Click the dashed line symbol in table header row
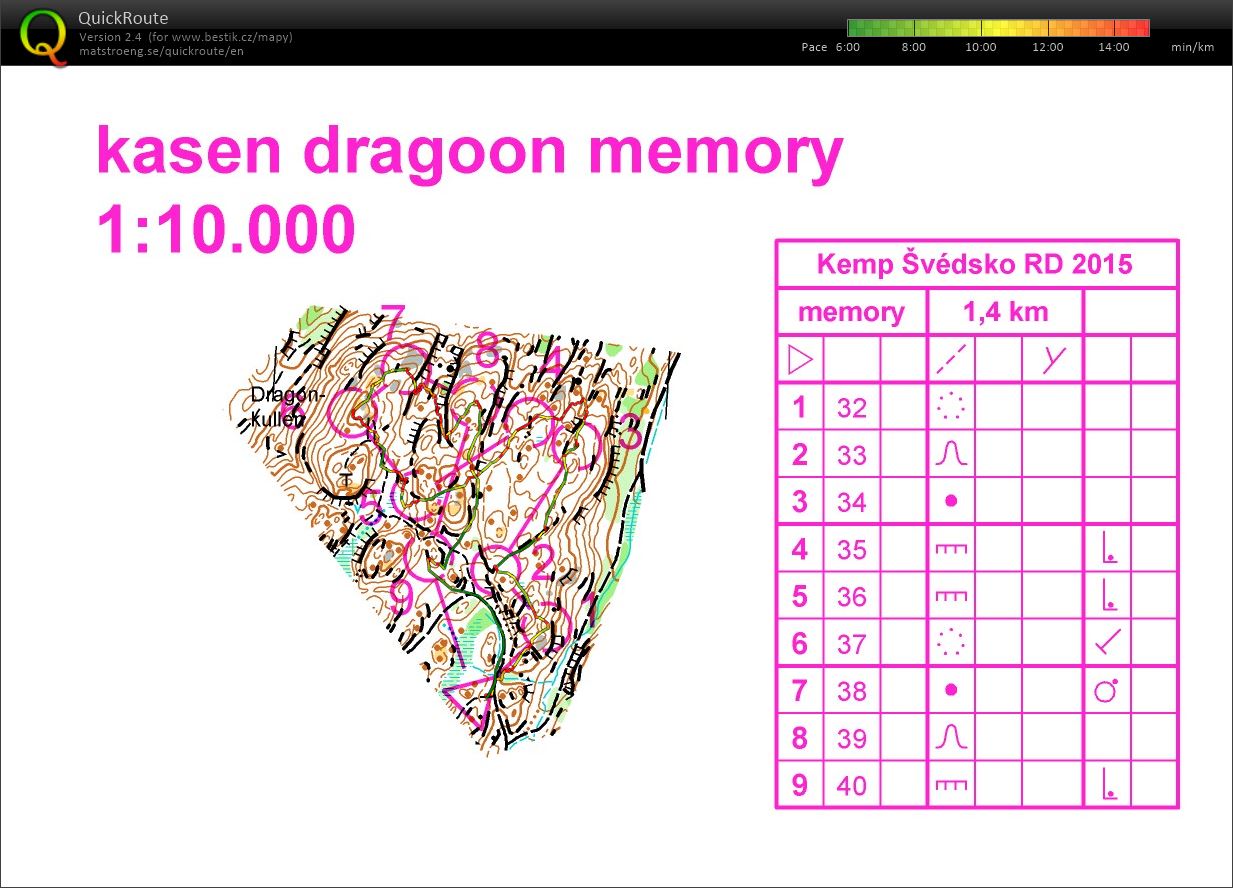Image resolution: width=1233 pixels, height=888 pixels. [x=950, y=360]
